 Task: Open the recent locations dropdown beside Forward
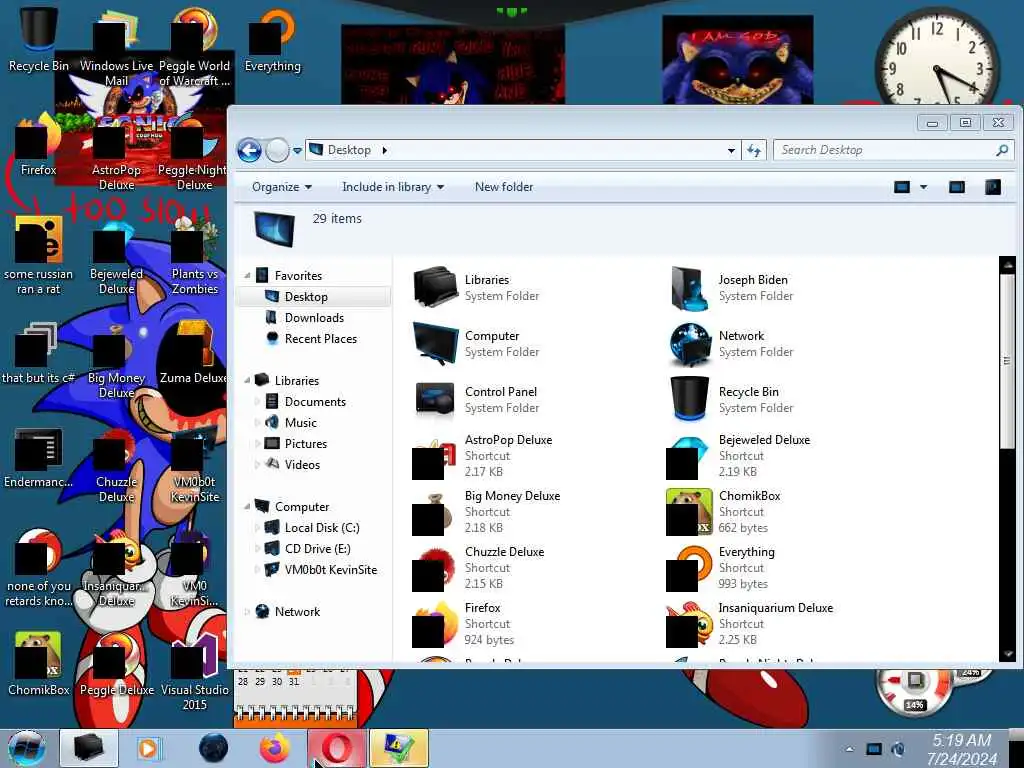(297, 151)
